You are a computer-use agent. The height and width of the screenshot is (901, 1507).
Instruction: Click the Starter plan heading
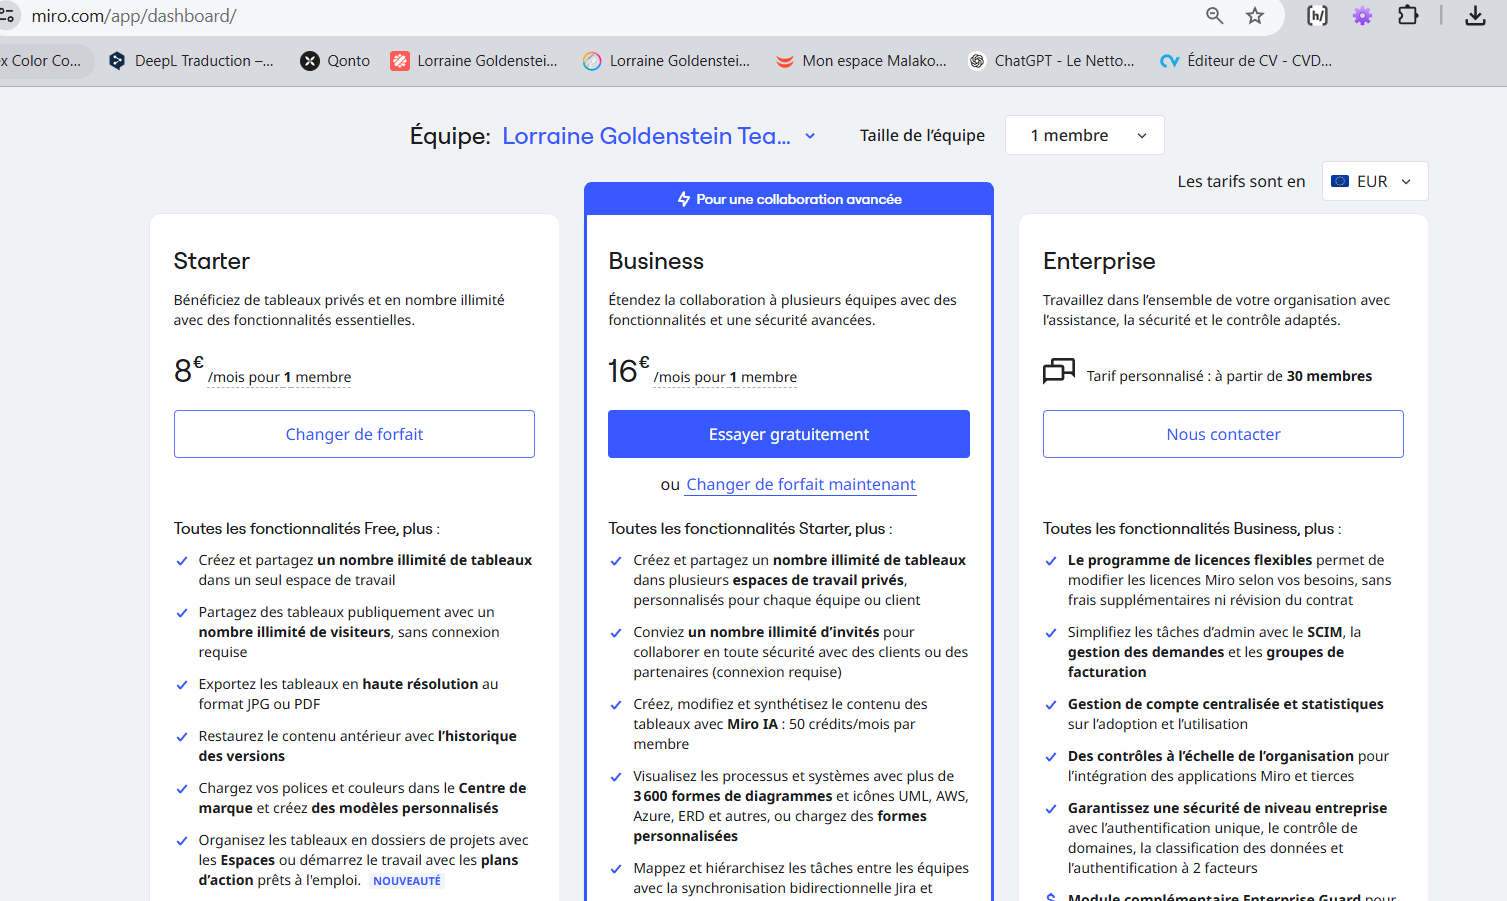(x=211, y=261)
